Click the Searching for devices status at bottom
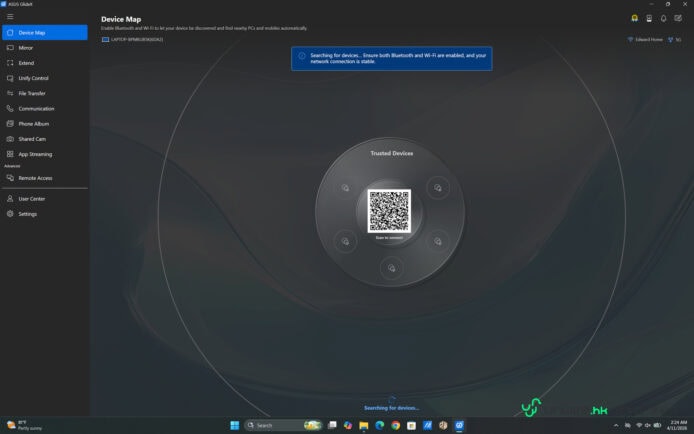694x434 pixels. [391, 408]
